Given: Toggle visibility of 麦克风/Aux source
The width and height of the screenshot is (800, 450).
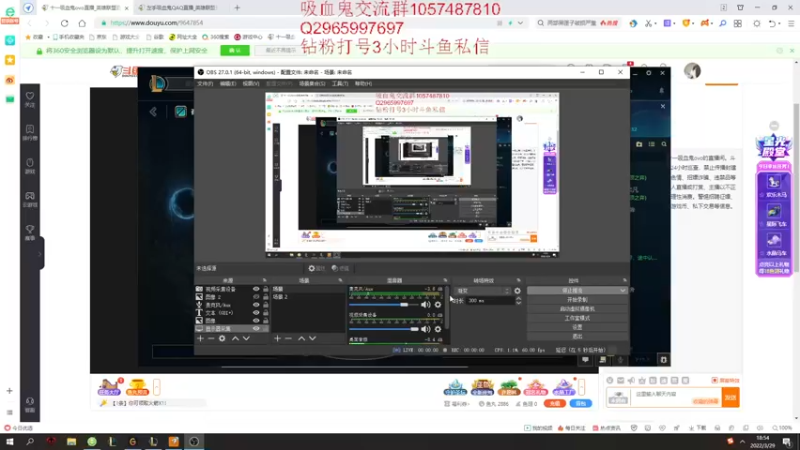Looking at the screenshot, I should coord(256,305).
